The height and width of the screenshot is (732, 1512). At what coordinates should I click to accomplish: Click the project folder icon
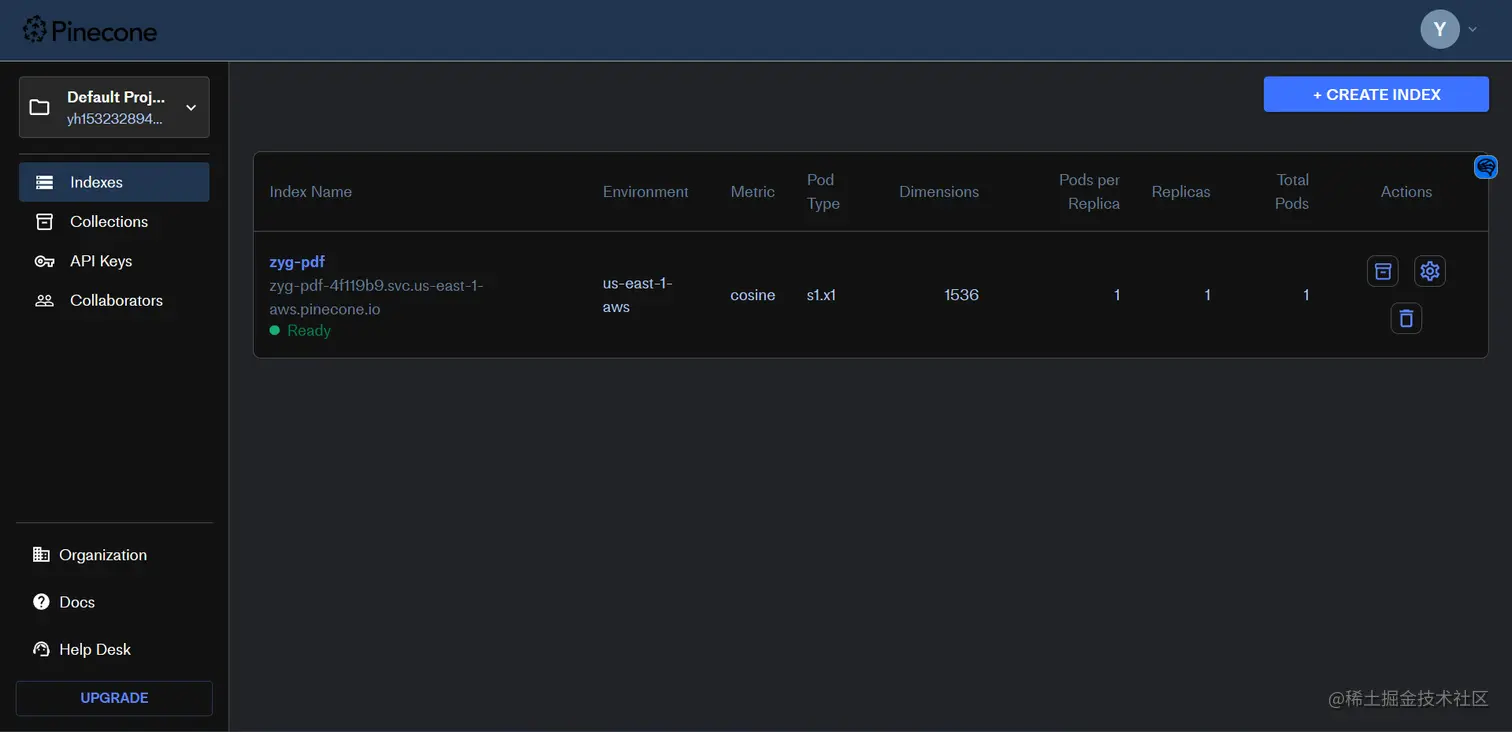[40, 107]
